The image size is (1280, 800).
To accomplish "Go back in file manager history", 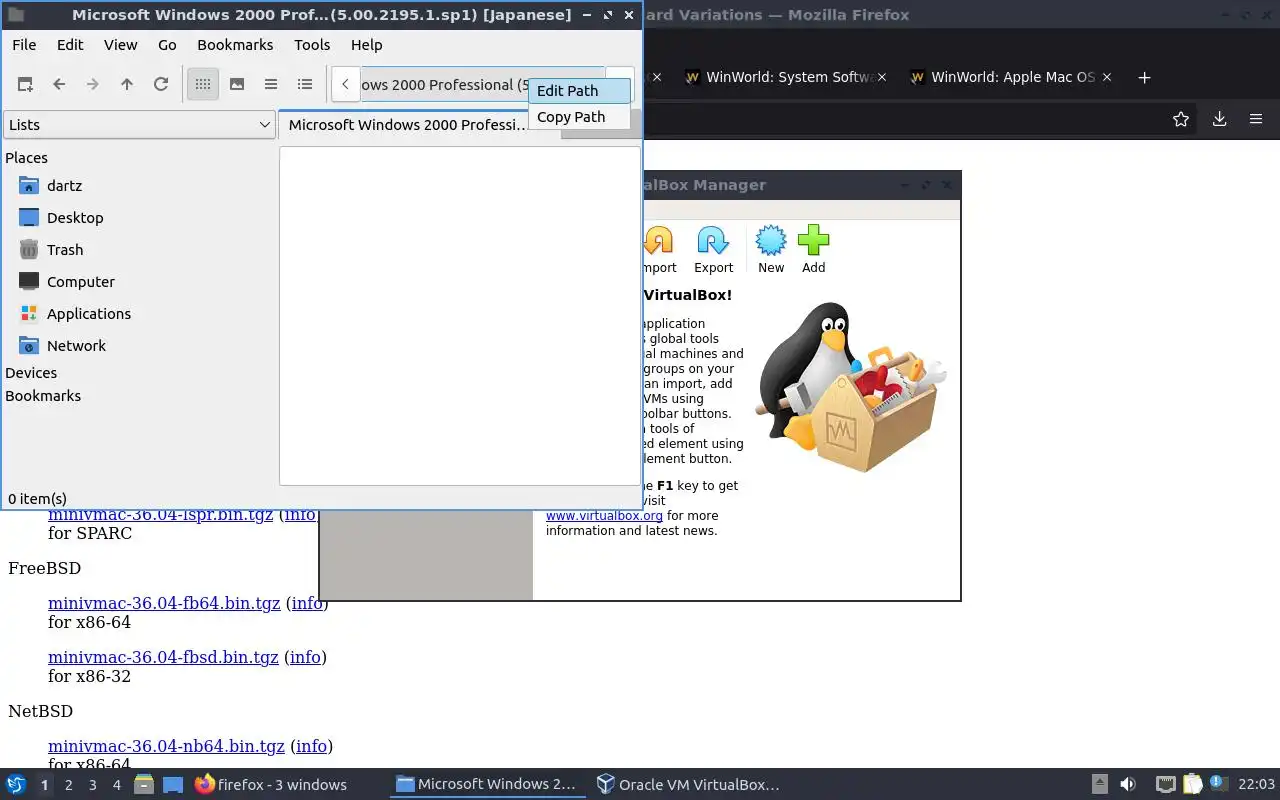I will point(59,85).
